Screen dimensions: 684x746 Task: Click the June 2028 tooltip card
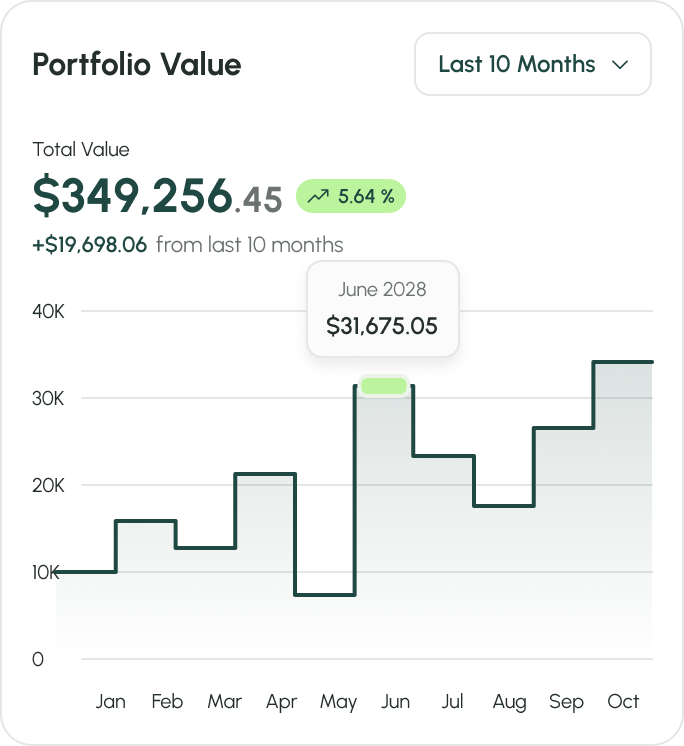point(382,309)
